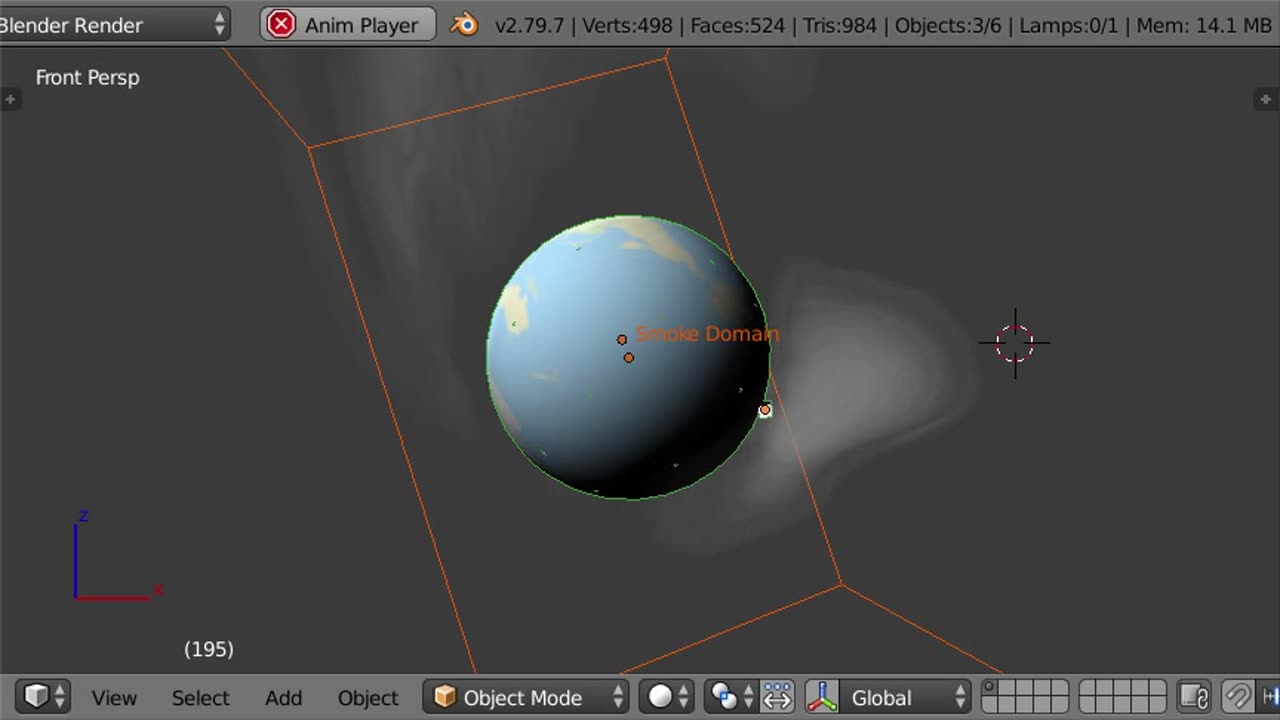Viewport: 1280px width, 720px height.
Task: Click the v2.79.7 version text
Action: pyautogui.click(x=529, y=25)
